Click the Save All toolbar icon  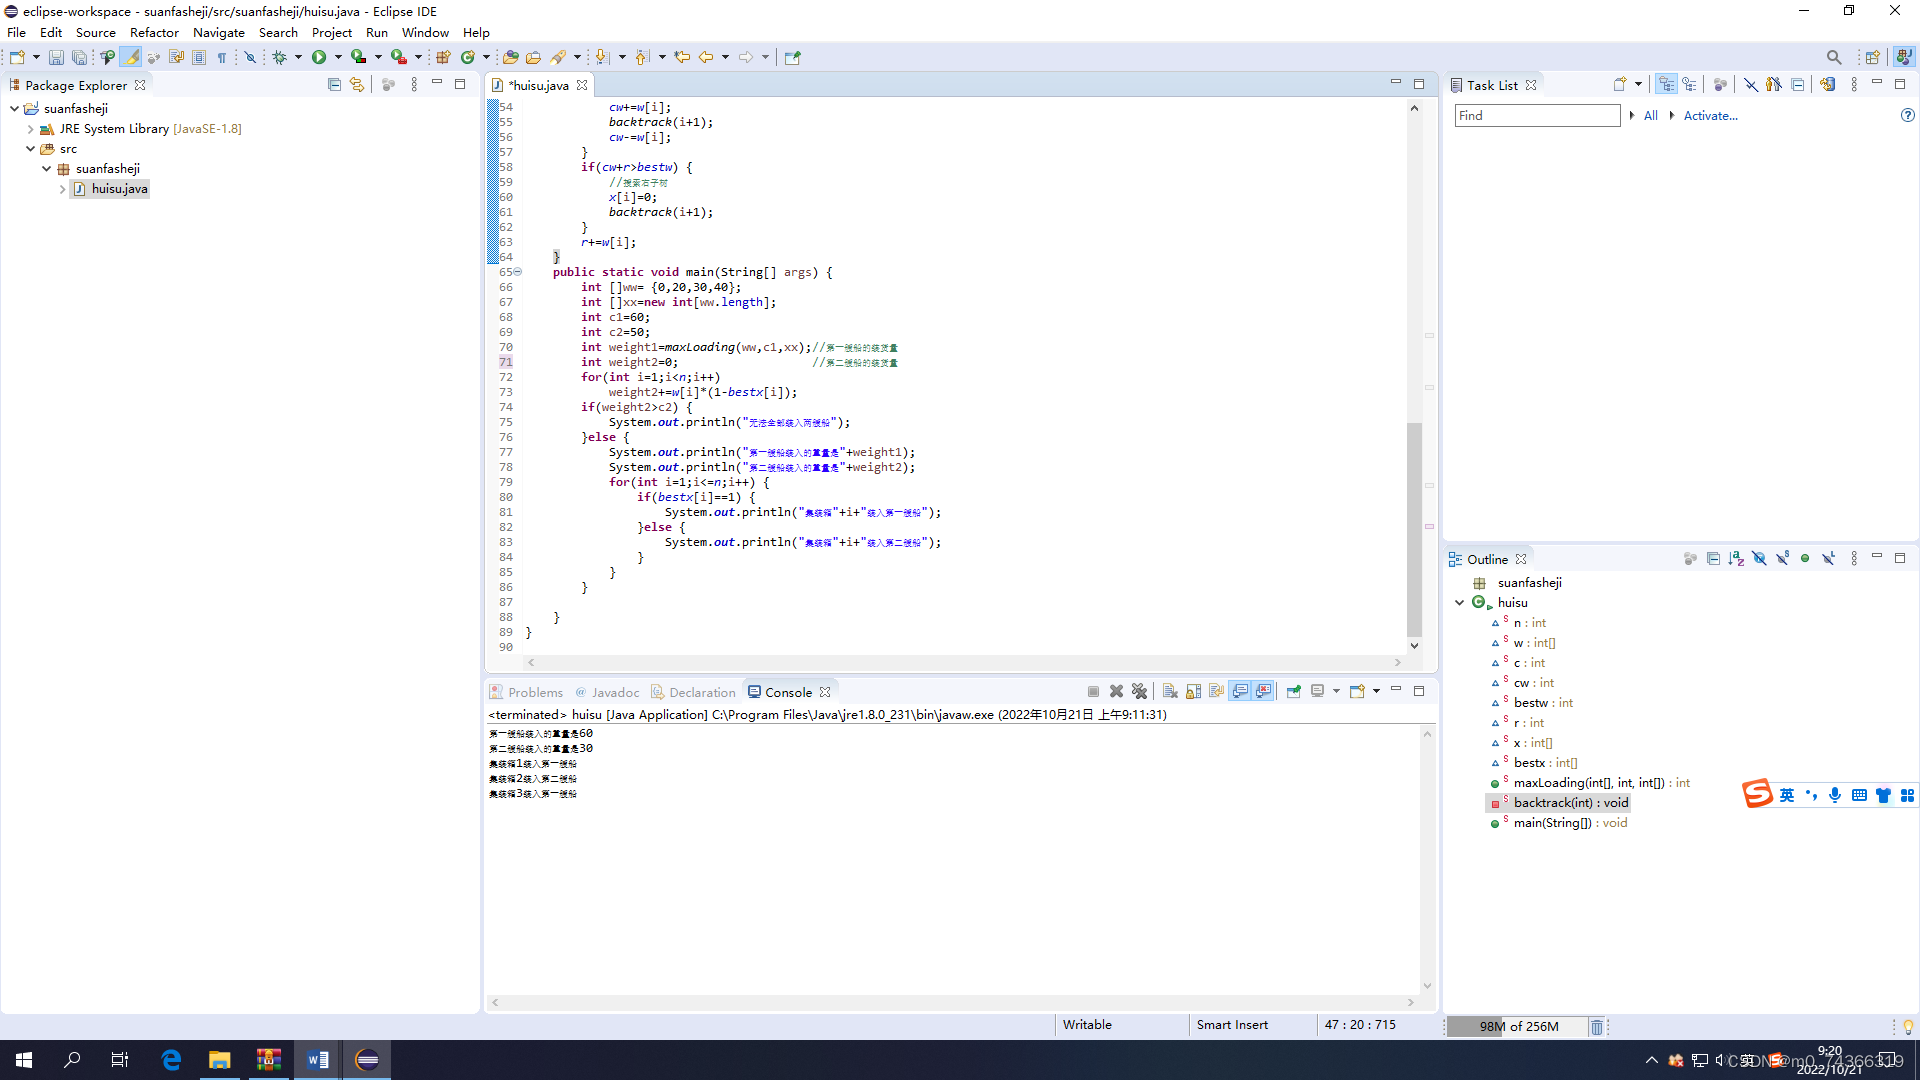click(x=79, y=57)
